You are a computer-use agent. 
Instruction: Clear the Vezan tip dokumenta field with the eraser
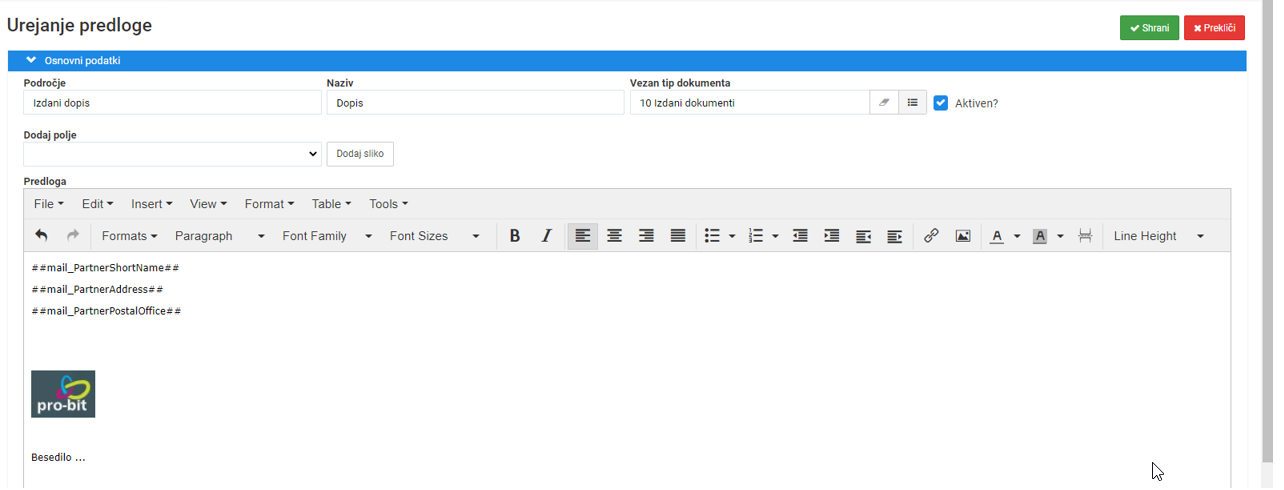[884, 102]
